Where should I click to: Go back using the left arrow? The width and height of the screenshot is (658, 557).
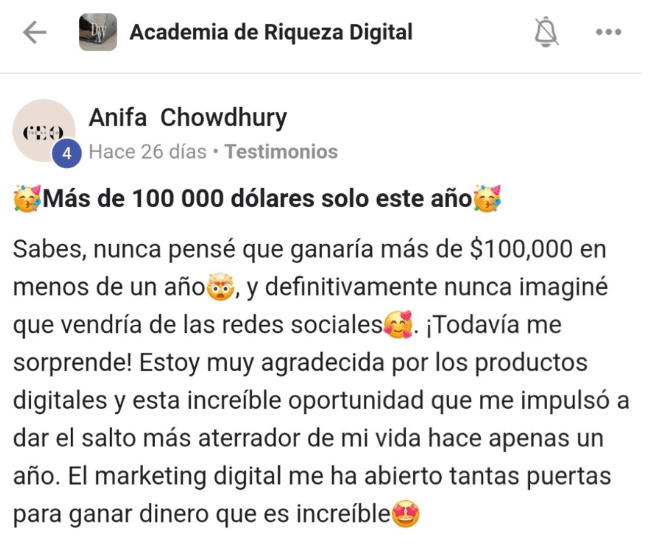pos(34,32)
